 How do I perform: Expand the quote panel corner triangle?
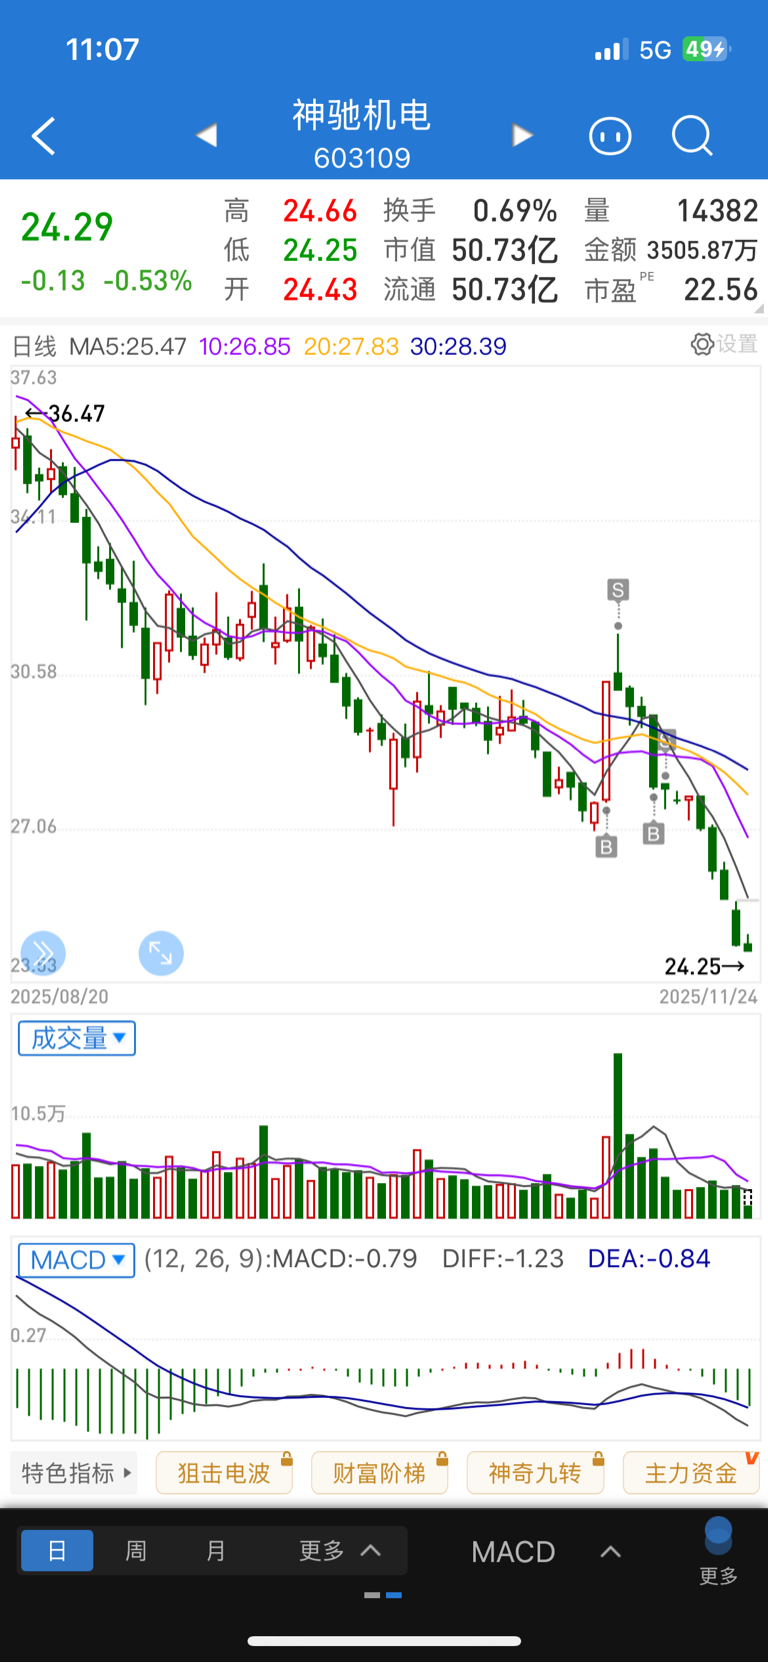click(x=760, y=309)
